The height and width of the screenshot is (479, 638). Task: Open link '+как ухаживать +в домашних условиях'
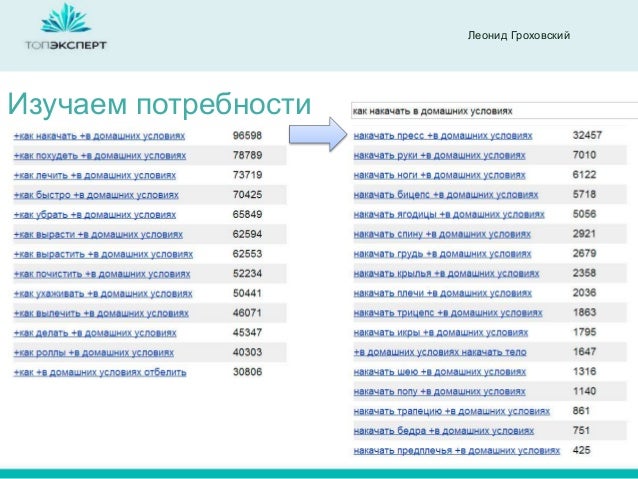point(103,293)
